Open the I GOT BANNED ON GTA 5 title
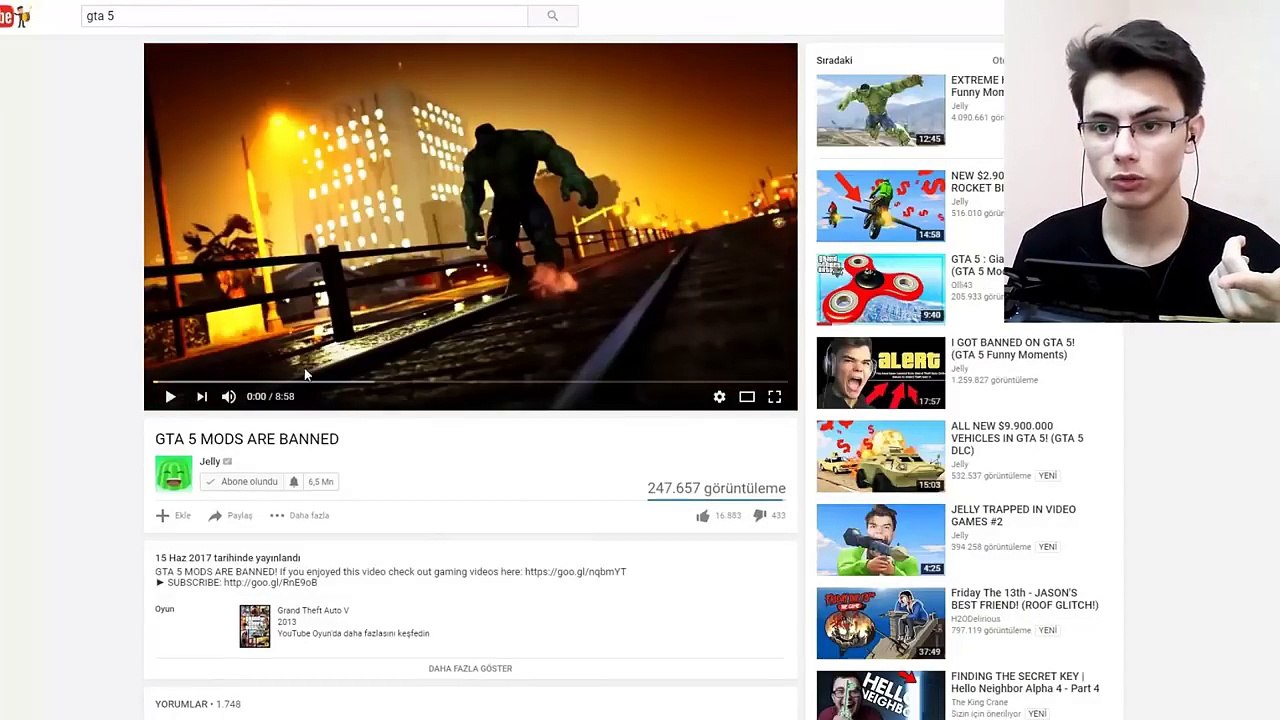The width and height of the screenshot is (1280, 720). (1012, 349)
